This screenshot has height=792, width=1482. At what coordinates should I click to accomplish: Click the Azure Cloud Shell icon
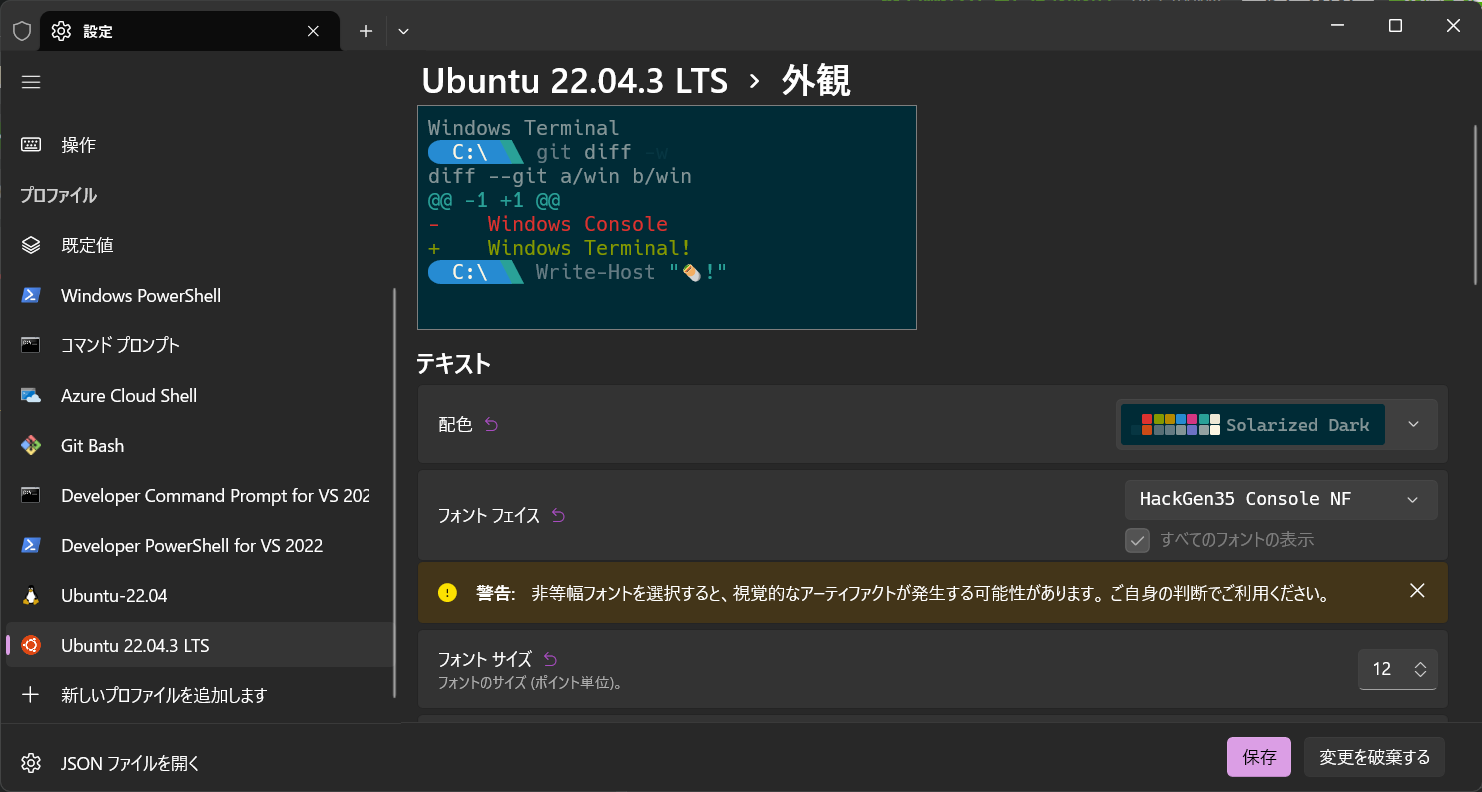coord(31,395)
